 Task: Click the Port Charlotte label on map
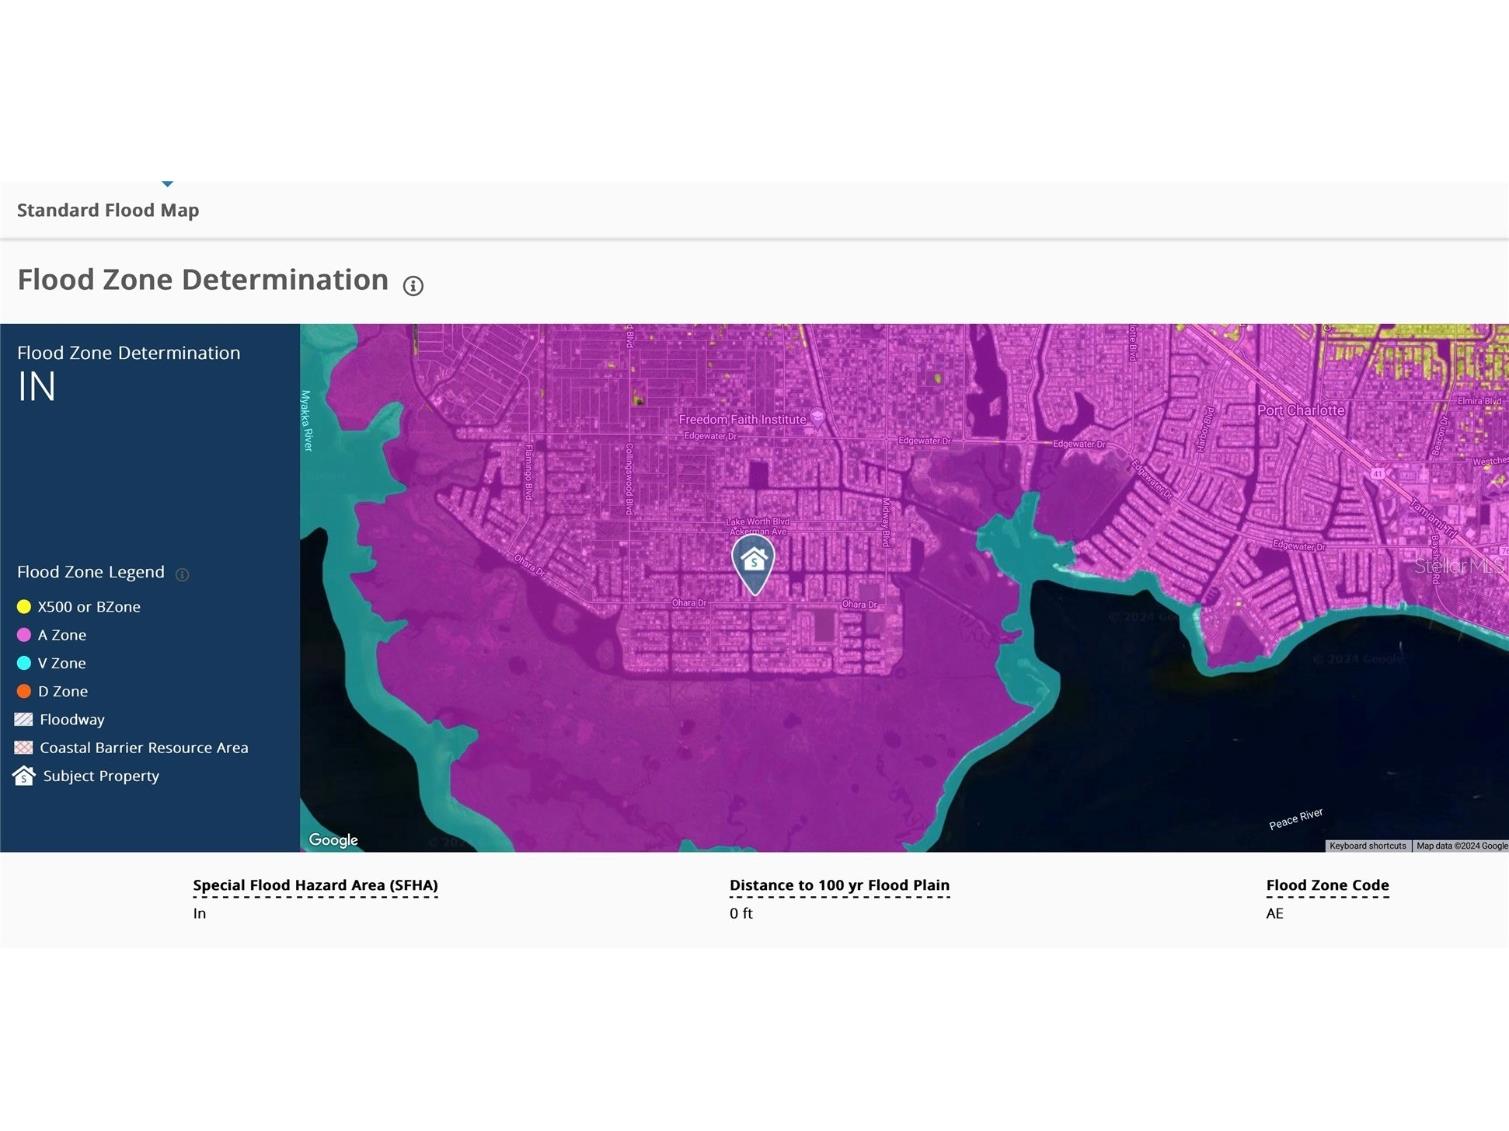coord(1300,411)
